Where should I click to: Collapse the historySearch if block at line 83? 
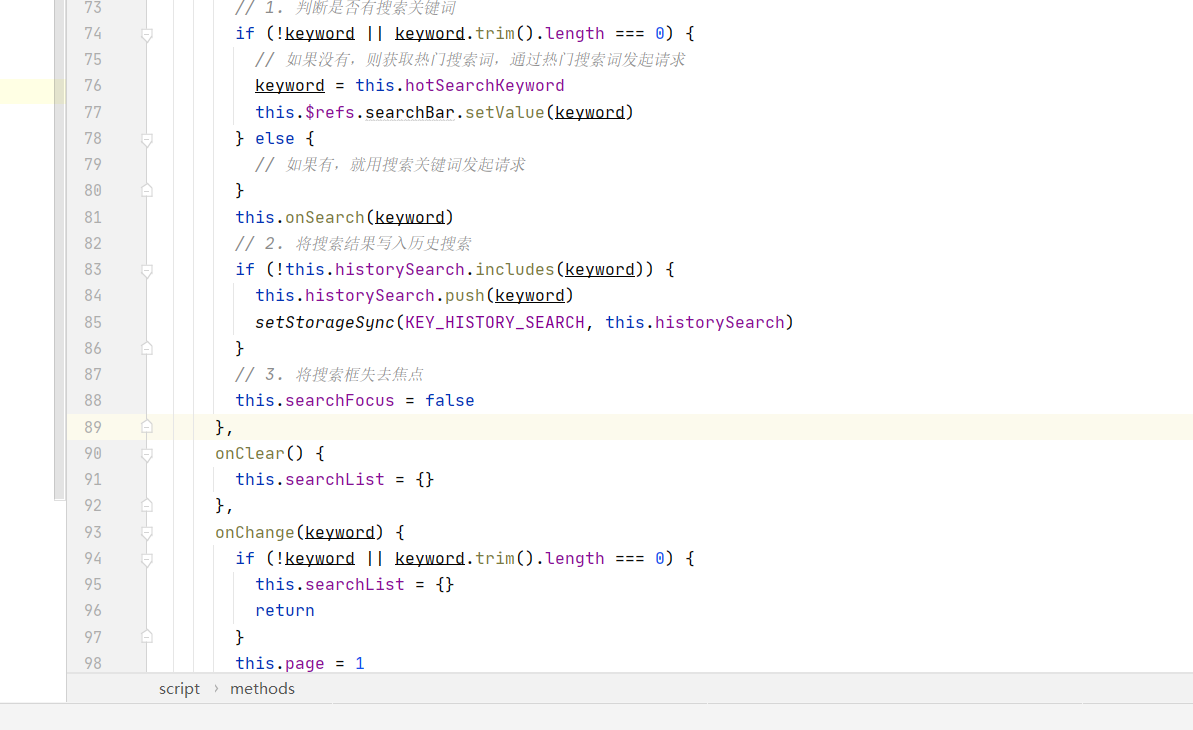click(x=147, y=270)
